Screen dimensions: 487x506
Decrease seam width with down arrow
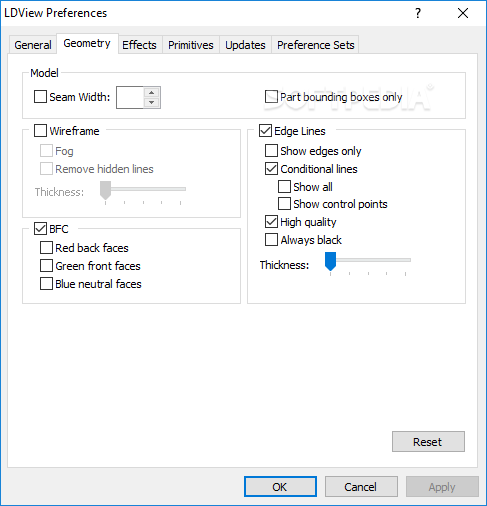coord(152,102)
